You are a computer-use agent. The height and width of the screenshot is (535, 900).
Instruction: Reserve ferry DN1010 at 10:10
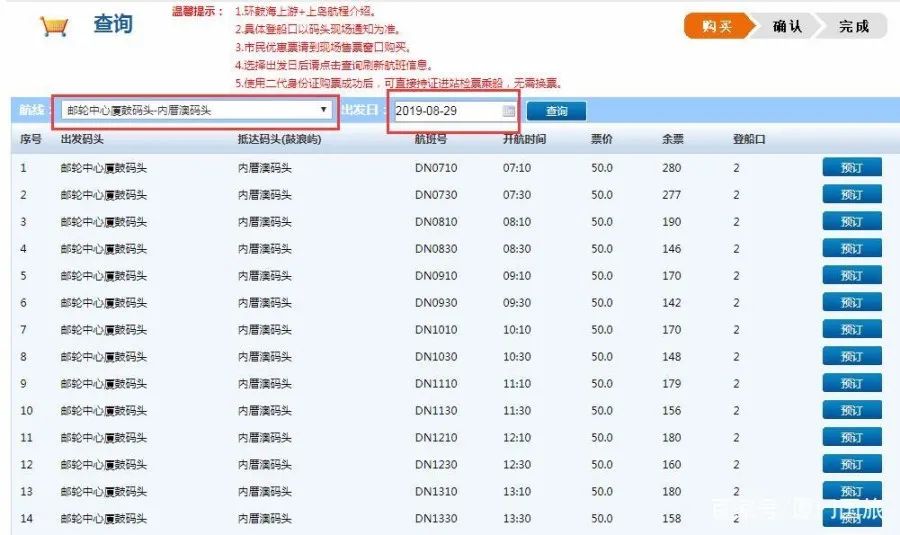point(851,330)
